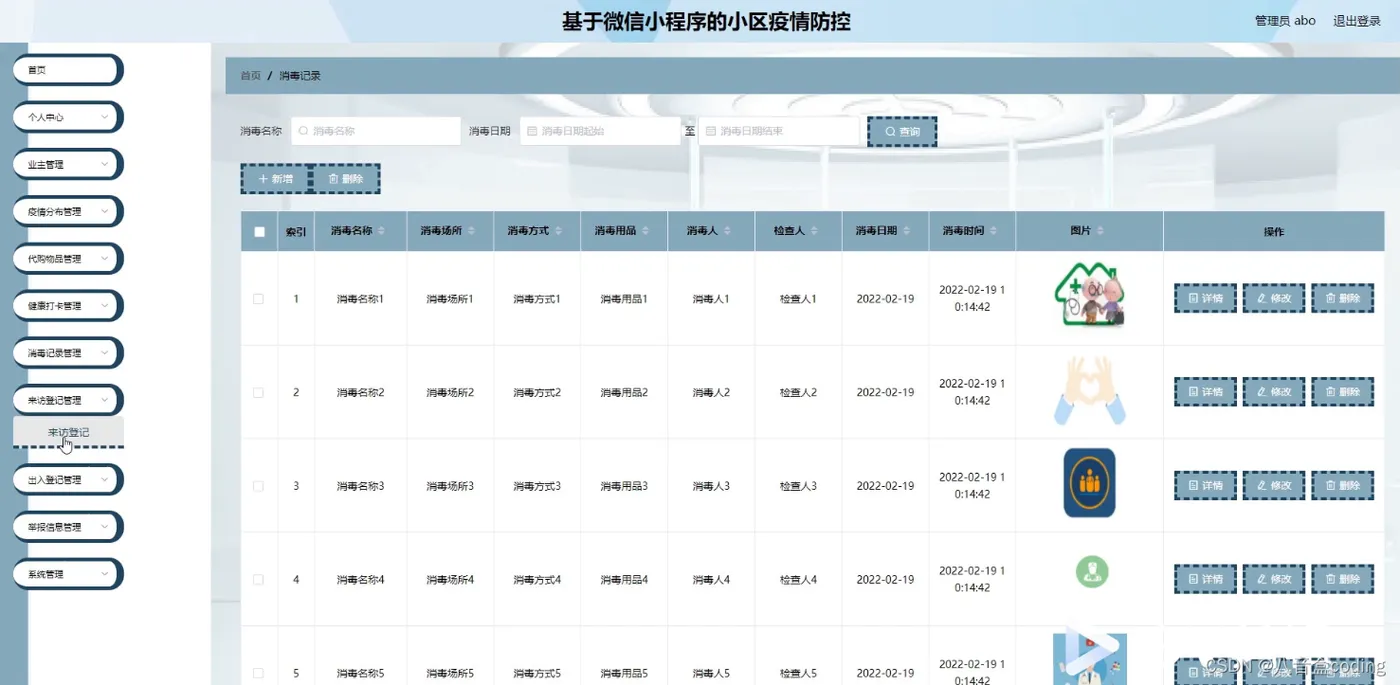Click the 查询 search button
This screenshot has width=1400, height=685.
(x=902, y=132)
